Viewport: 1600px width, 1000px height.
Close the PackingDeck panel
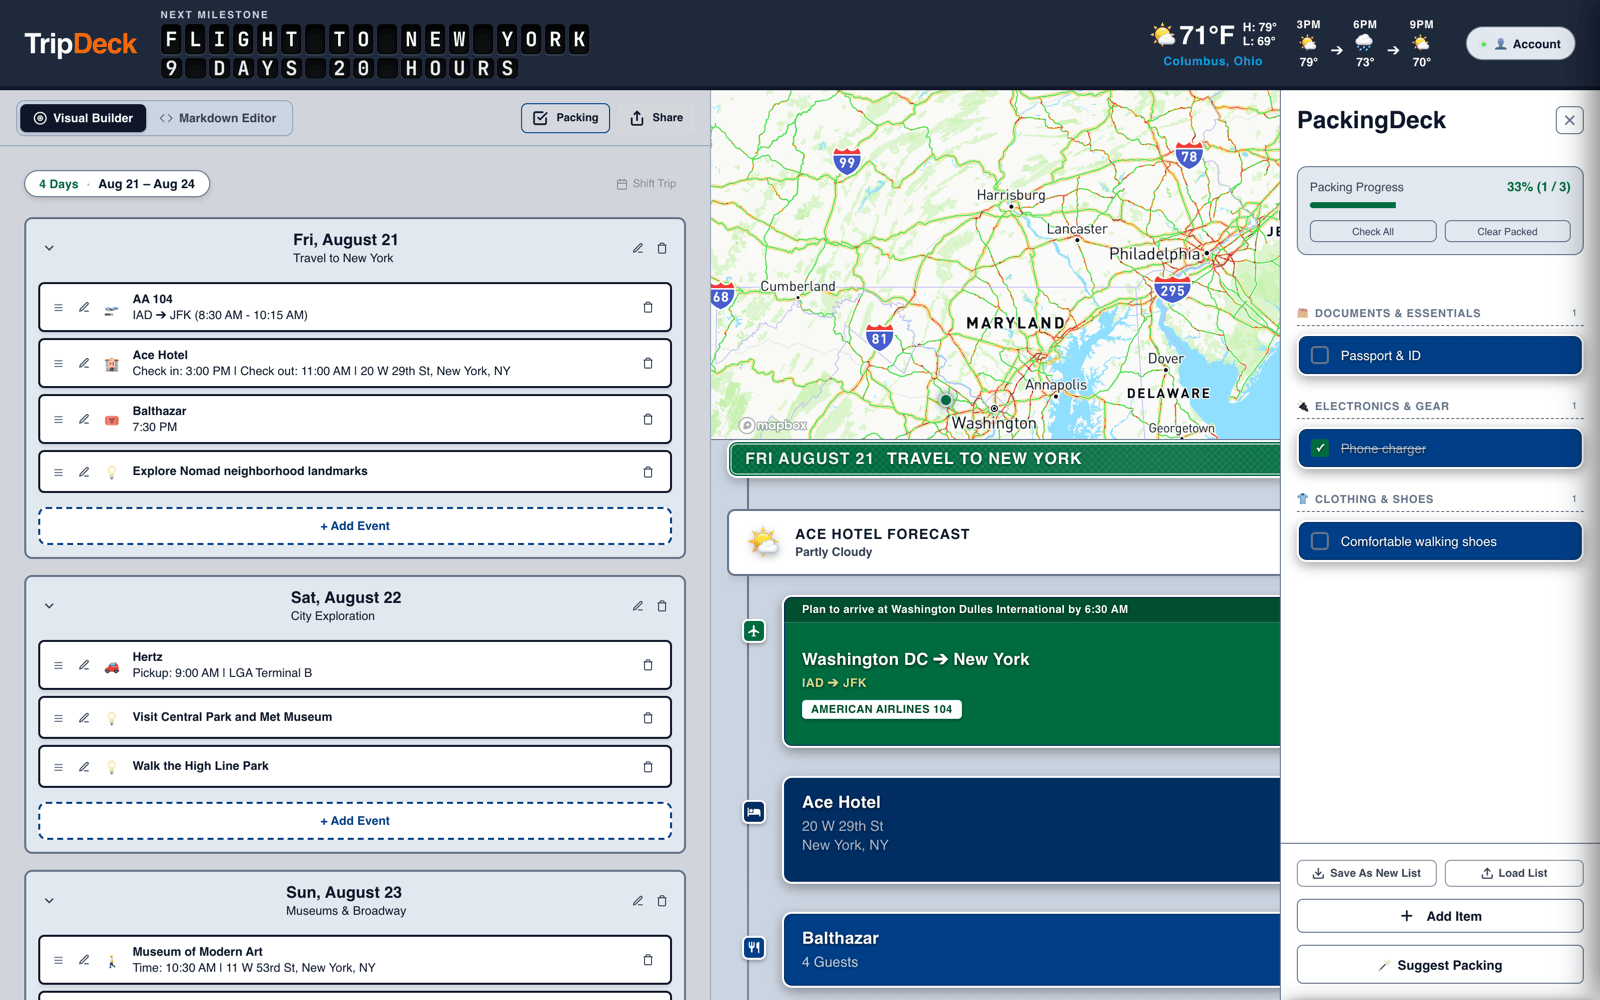tap(1569, 120)
